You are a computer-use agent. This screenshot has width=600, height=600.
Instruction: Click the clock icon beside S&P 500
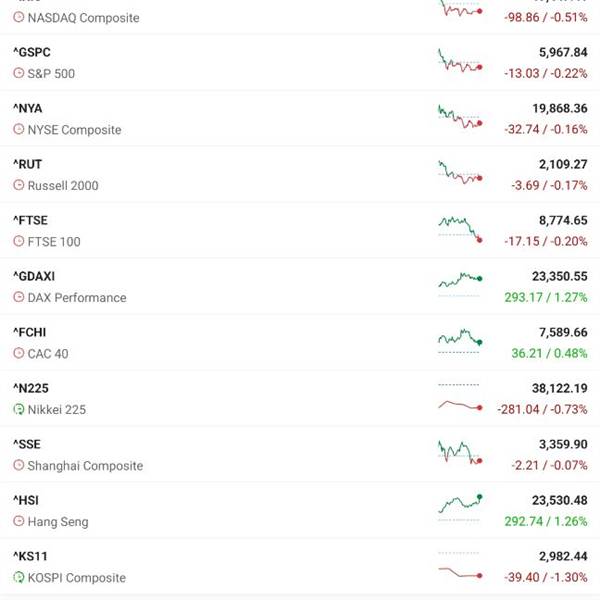(x=18, y=73)
